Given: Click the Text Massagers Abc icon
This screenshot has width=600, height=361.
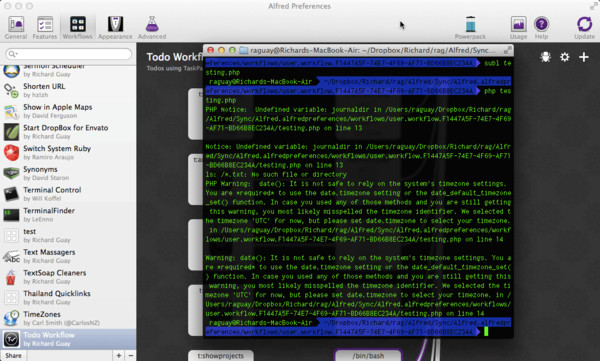Looking at the screenshot, I should pyautogui.click(x=11, y=256).
